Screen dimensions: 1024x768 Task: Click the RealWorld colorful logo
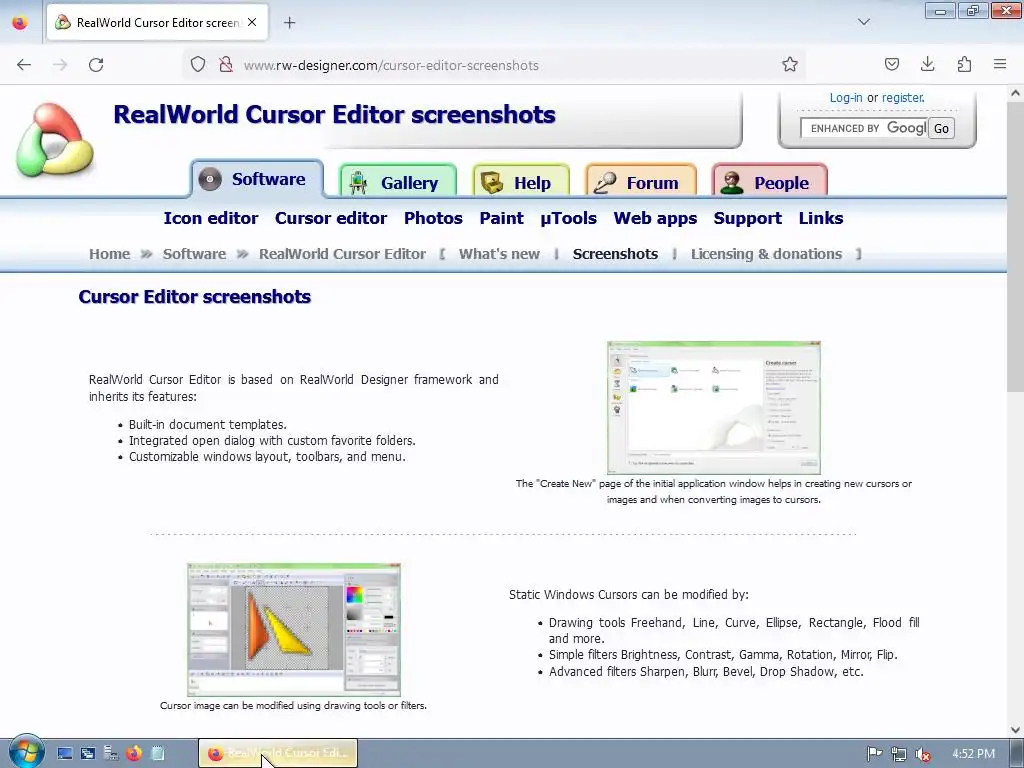[x=55, y=140]
